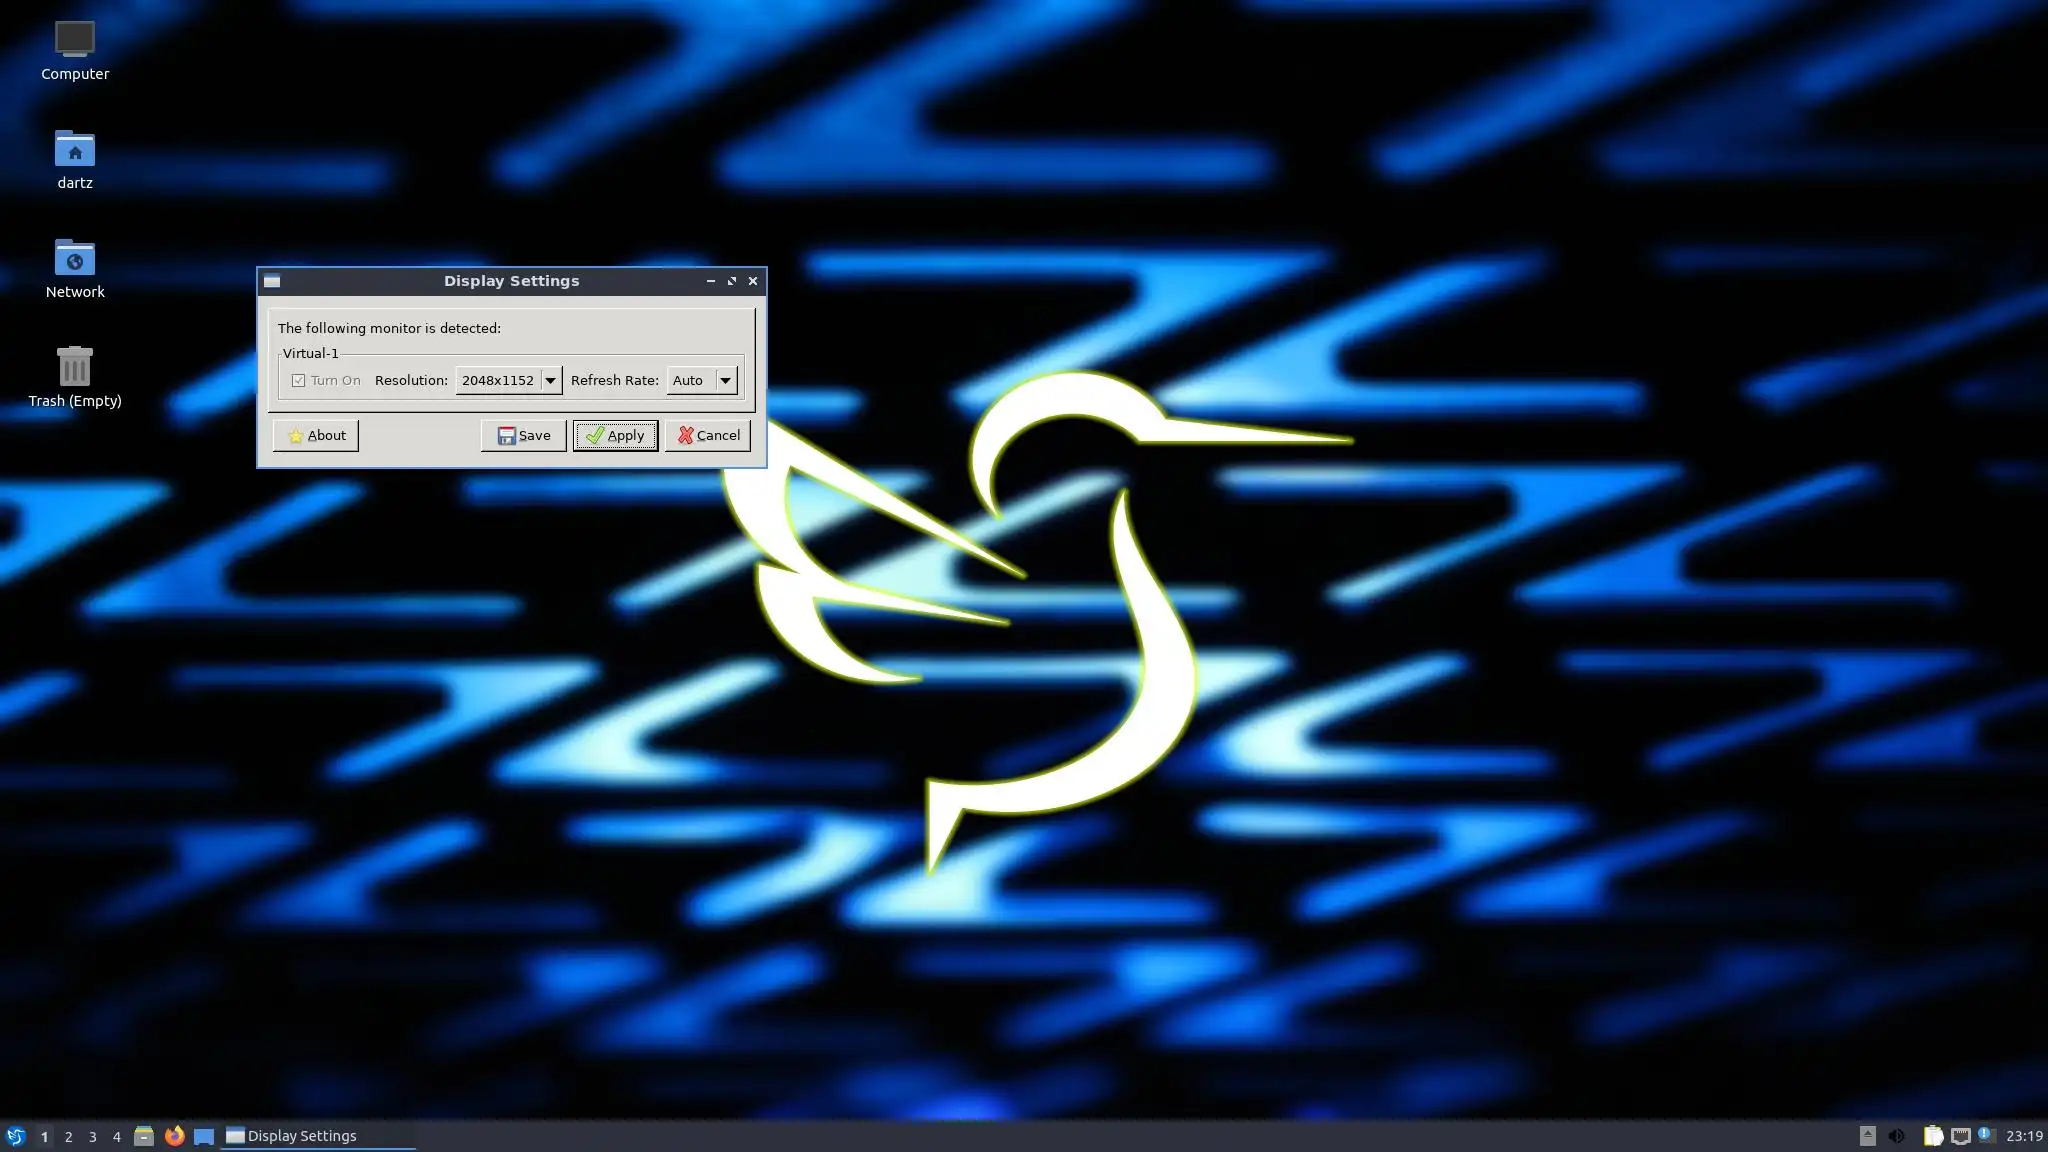Click the volume speaker tray icon
The height and width of the screenshot is (1152, 2048).
point(1896,1136)
